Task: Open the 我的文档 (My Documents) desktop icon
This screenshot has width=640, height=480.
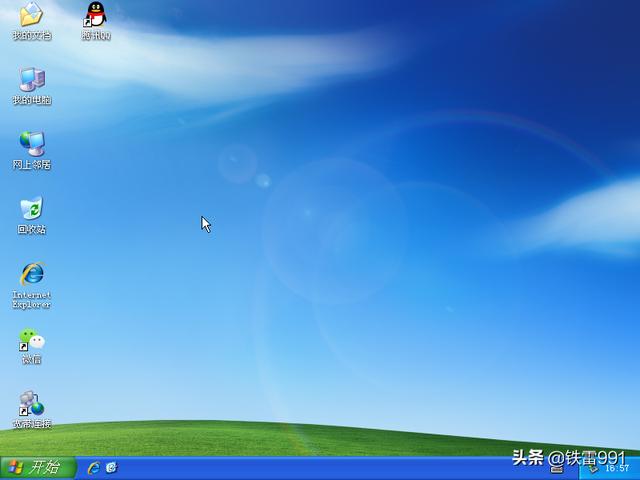Action: click(31, 20)
